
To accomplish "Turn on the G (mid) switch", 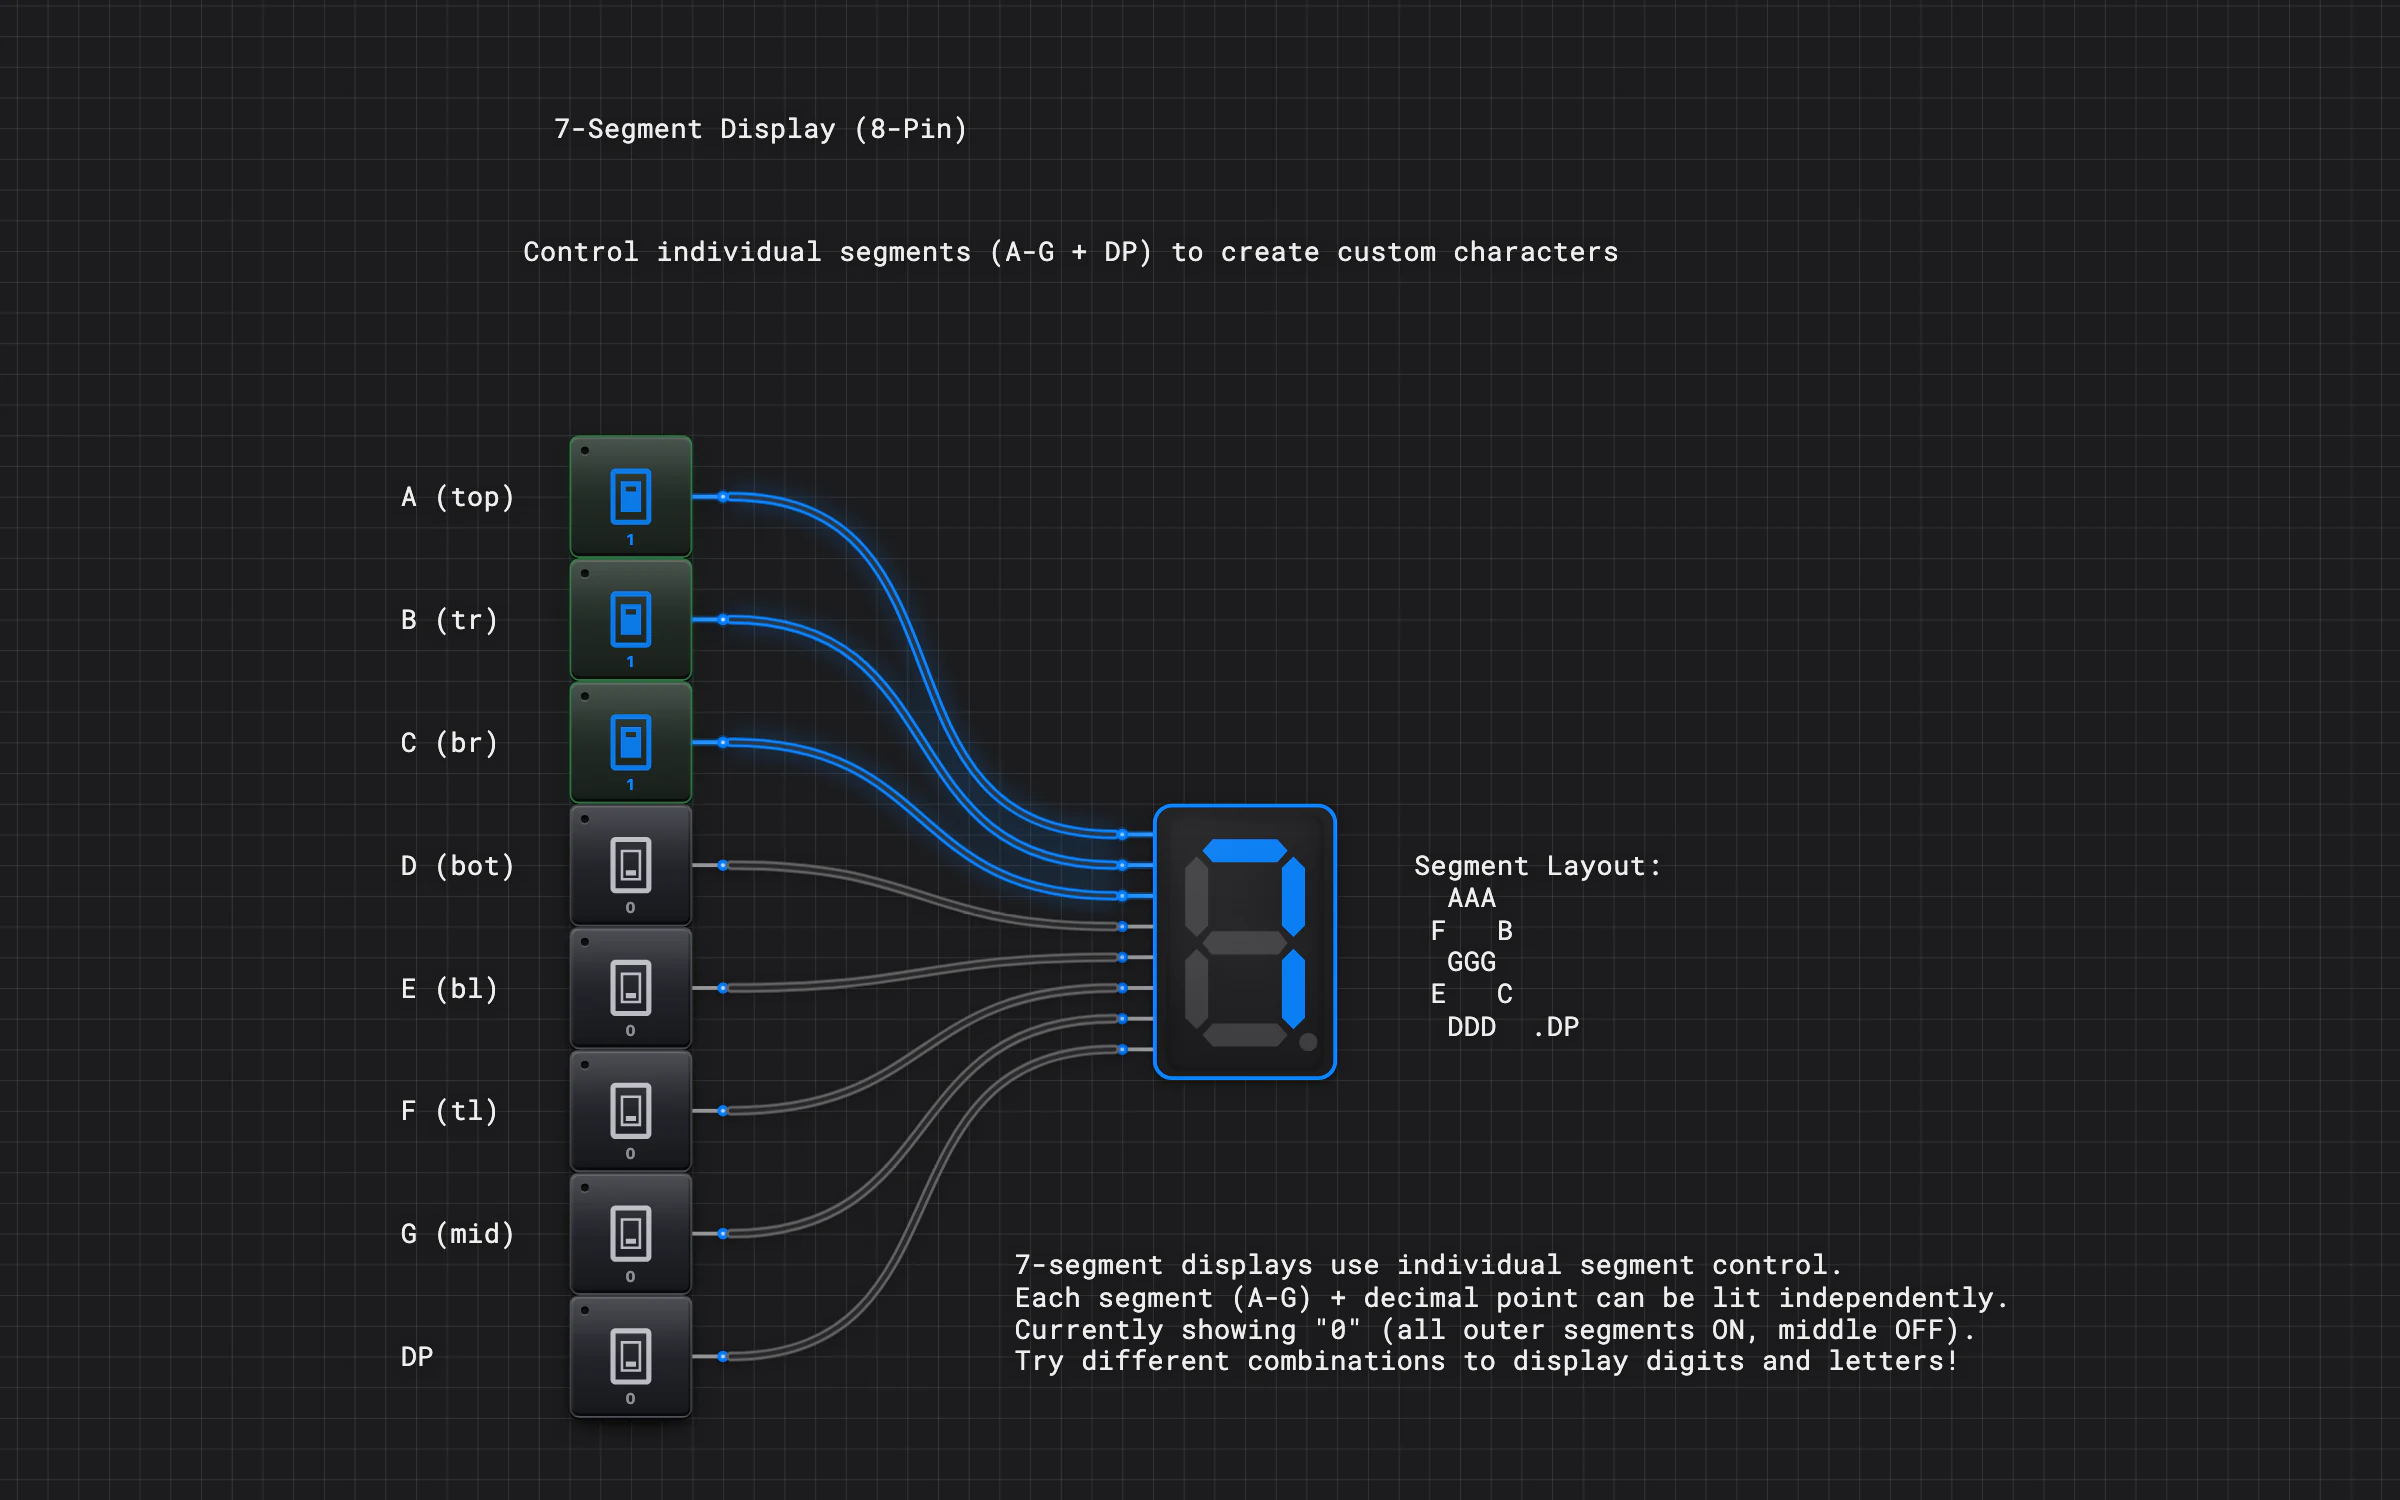I will (630, 1233).
